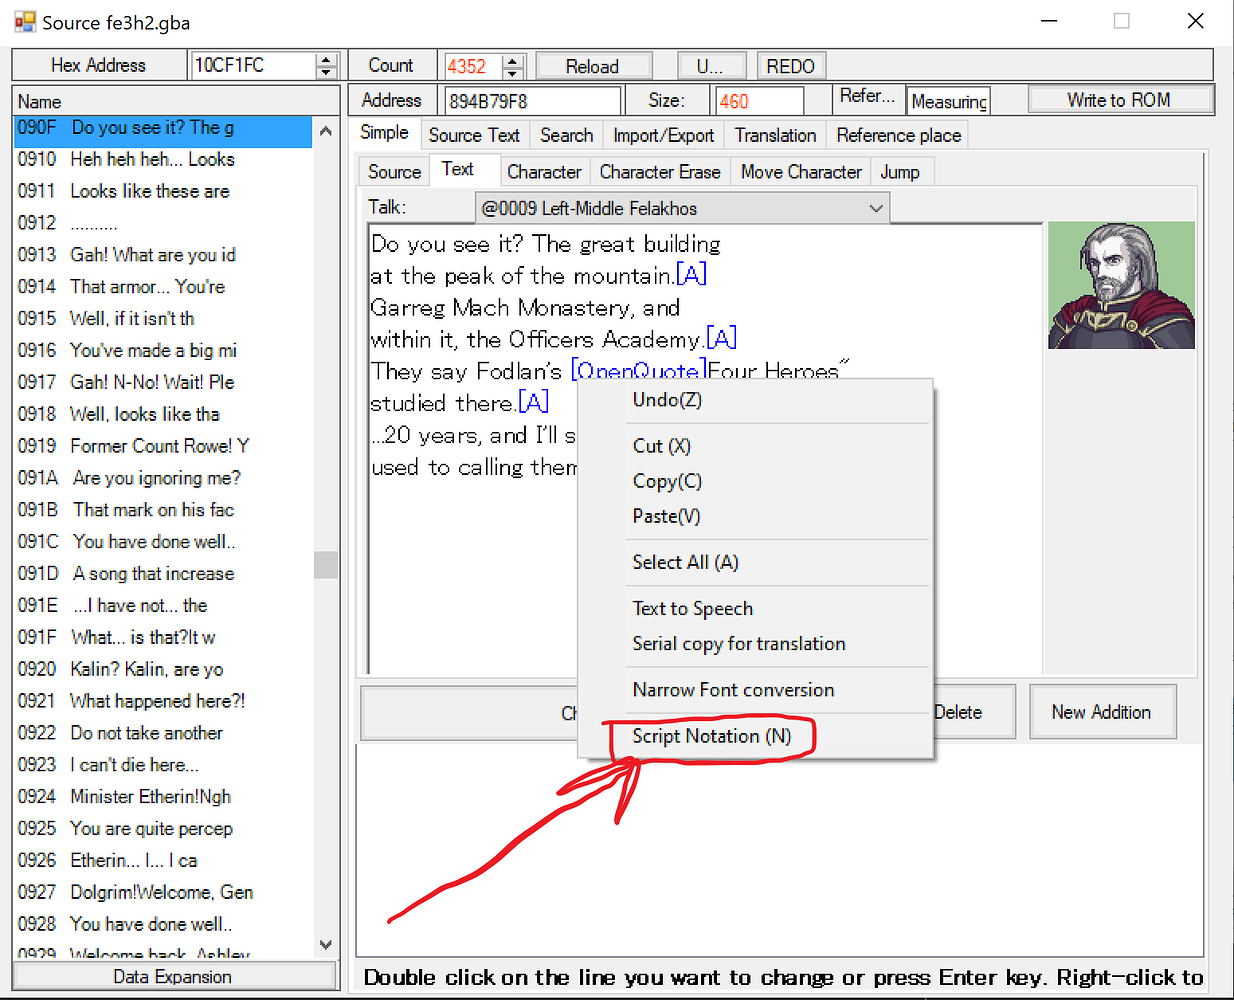Select the Source tab

coord(393,171)
